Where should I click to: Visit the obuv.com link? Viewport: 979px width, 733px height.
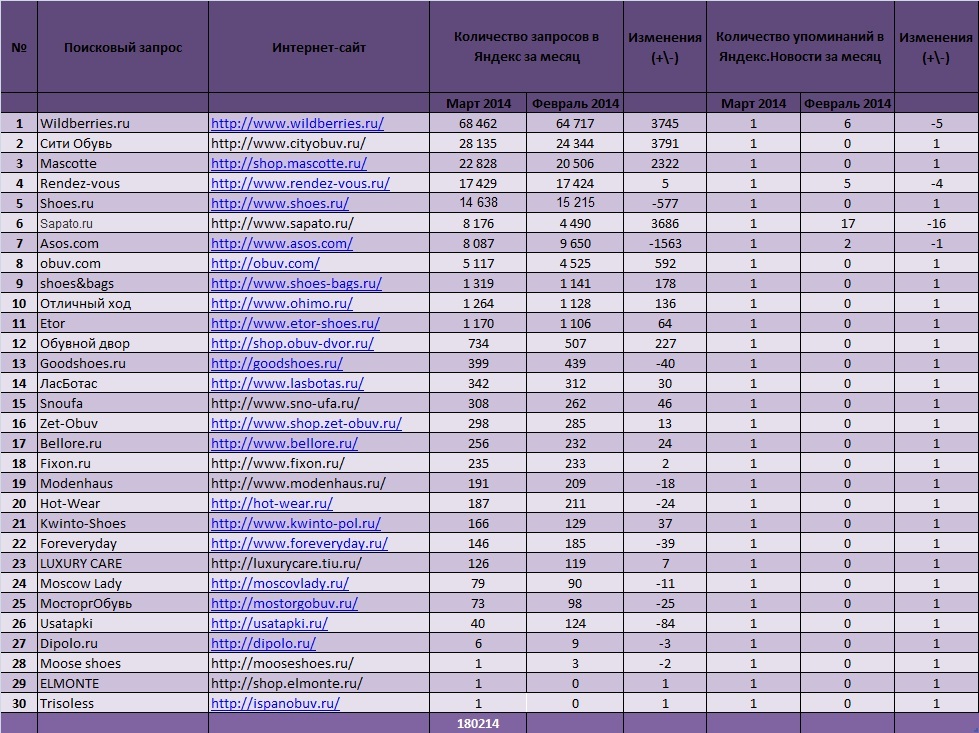coord(265,263)
